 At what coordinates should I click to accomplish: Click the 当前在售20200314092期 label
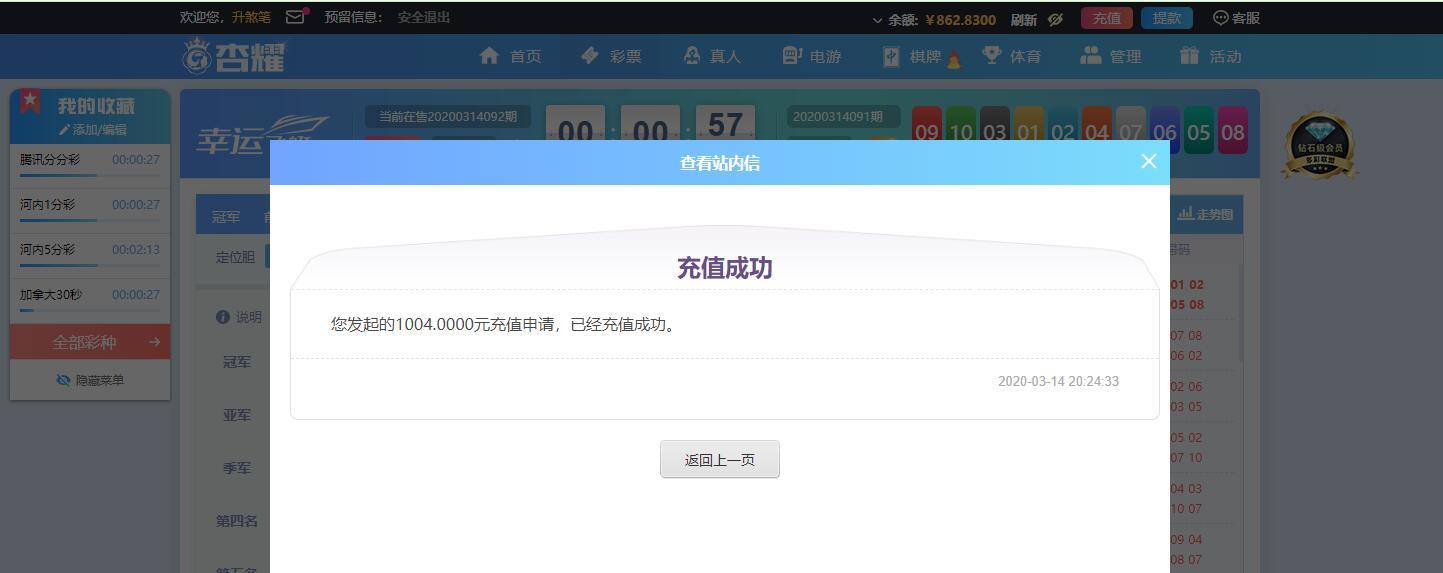pos(448,116)
